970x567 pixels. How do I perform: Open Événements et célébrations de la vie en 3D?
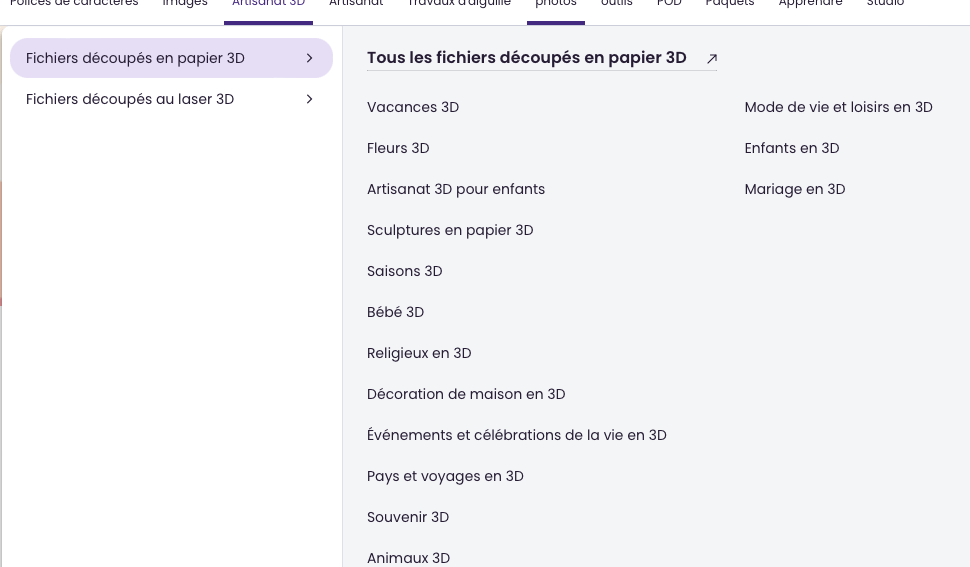pos(516,435)
